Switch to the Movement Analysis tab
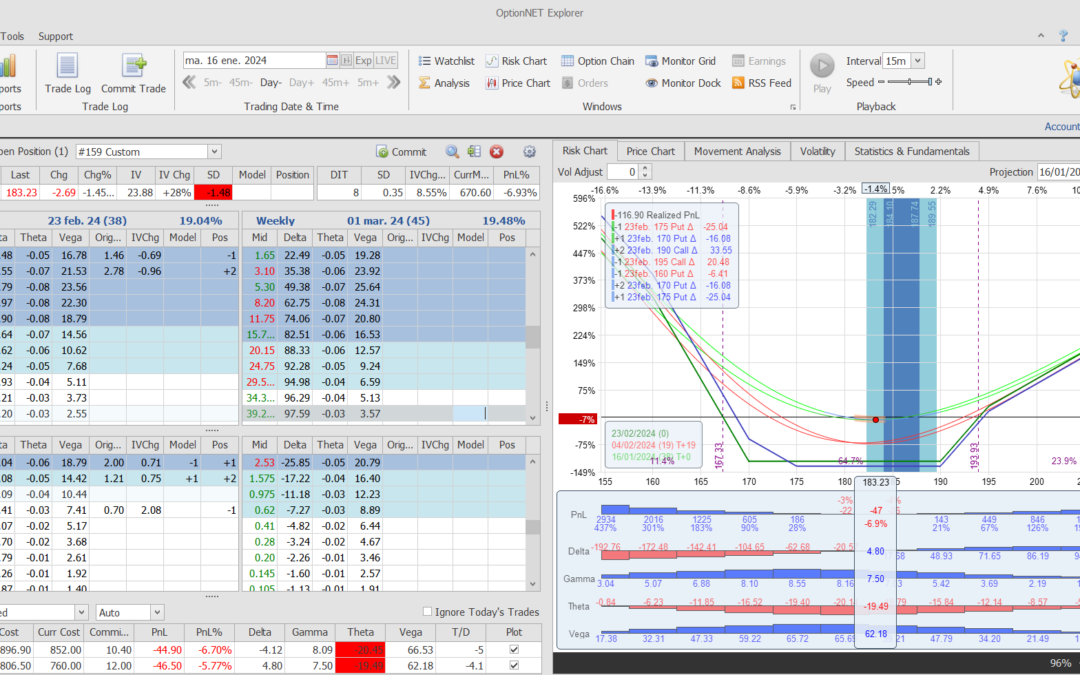 pyautogui.click(x=737, y=151)
